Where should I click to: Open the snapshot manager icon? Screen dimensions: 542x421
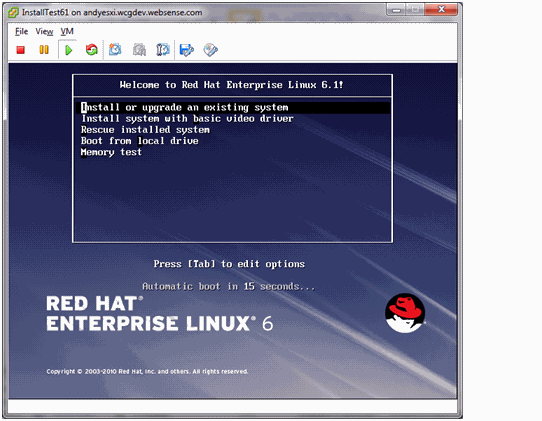point(163,50)
